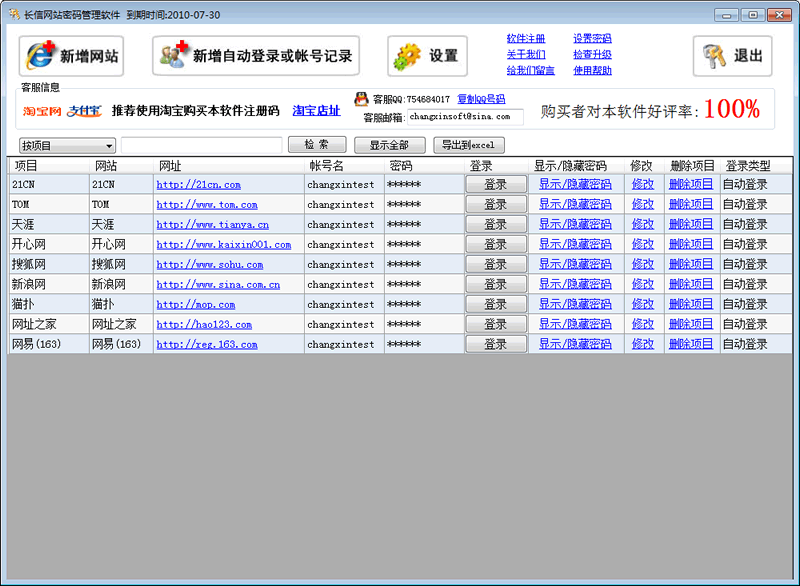Click the 淘宝网 logo
This screenshot has height=586, width=800.
coord(42,111)
